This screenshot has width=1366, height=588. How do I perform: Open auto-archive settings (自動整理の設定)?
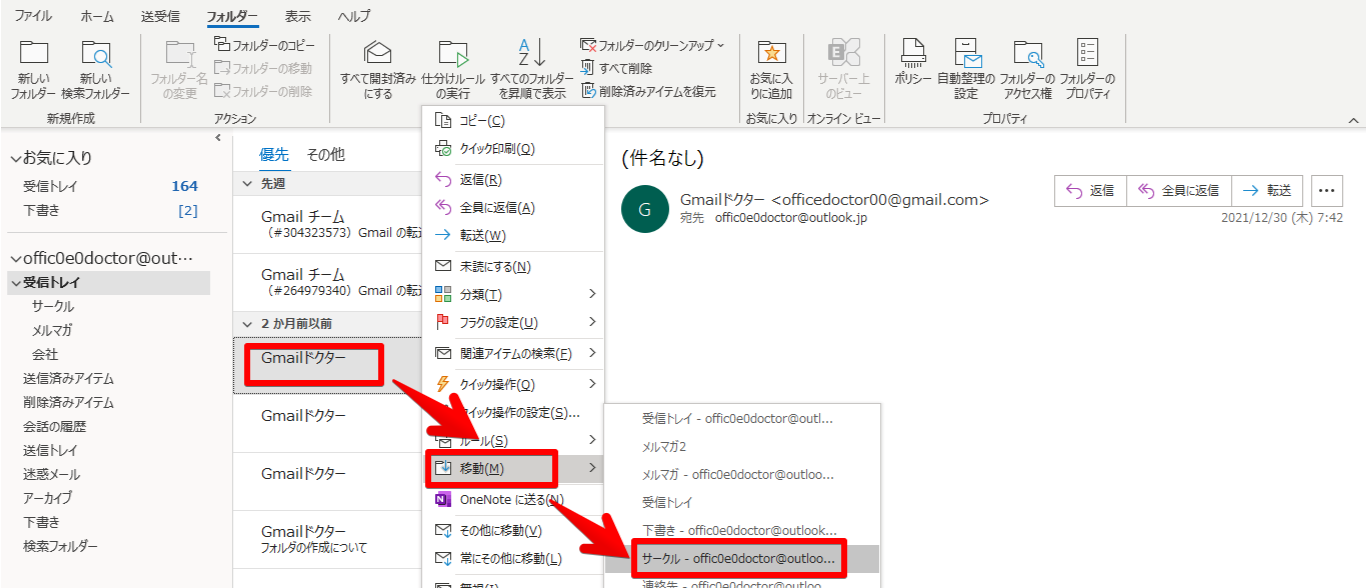966,70
